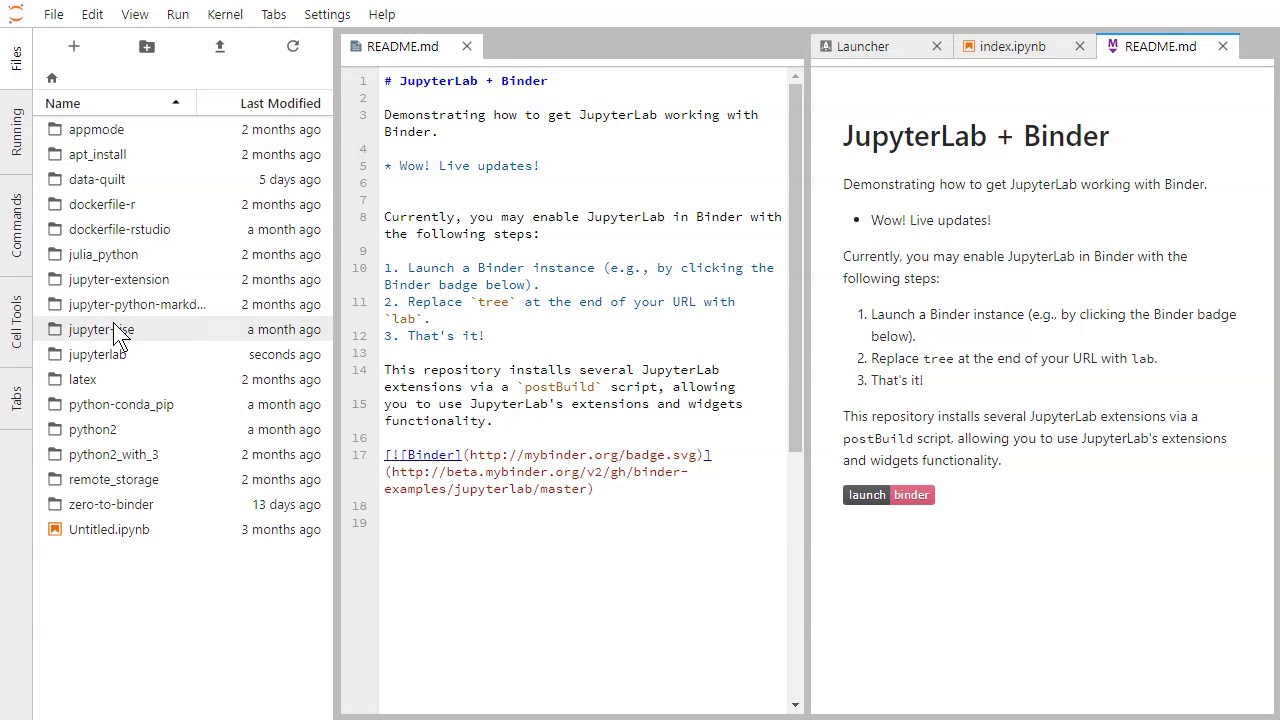Select the remote_storage folder row
The height and width of the screenshot is (720, 1280).
(x=185, y=479)
